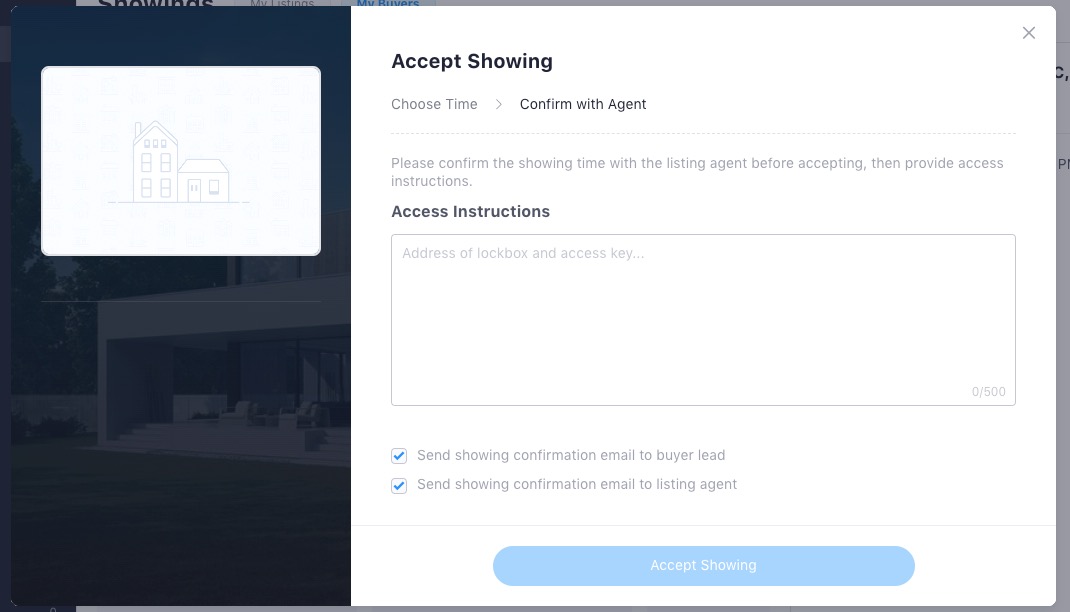Click the confirm showing time instruction text
1070x612 pixels.
[x=697, y=172]
